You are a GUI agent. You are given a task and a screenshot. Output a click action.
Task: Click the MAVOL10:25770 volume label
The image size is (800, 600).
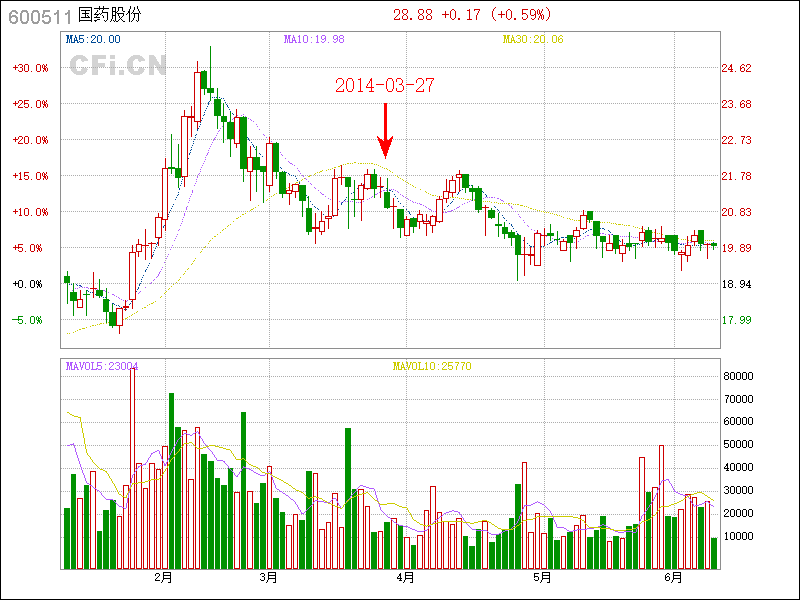(x=432, y=366)
